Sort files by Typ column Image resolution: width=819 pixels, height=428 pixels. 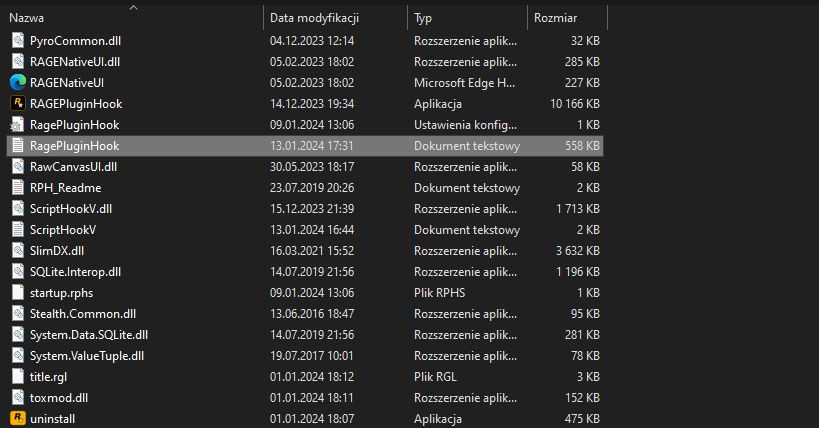click(424, 18)
